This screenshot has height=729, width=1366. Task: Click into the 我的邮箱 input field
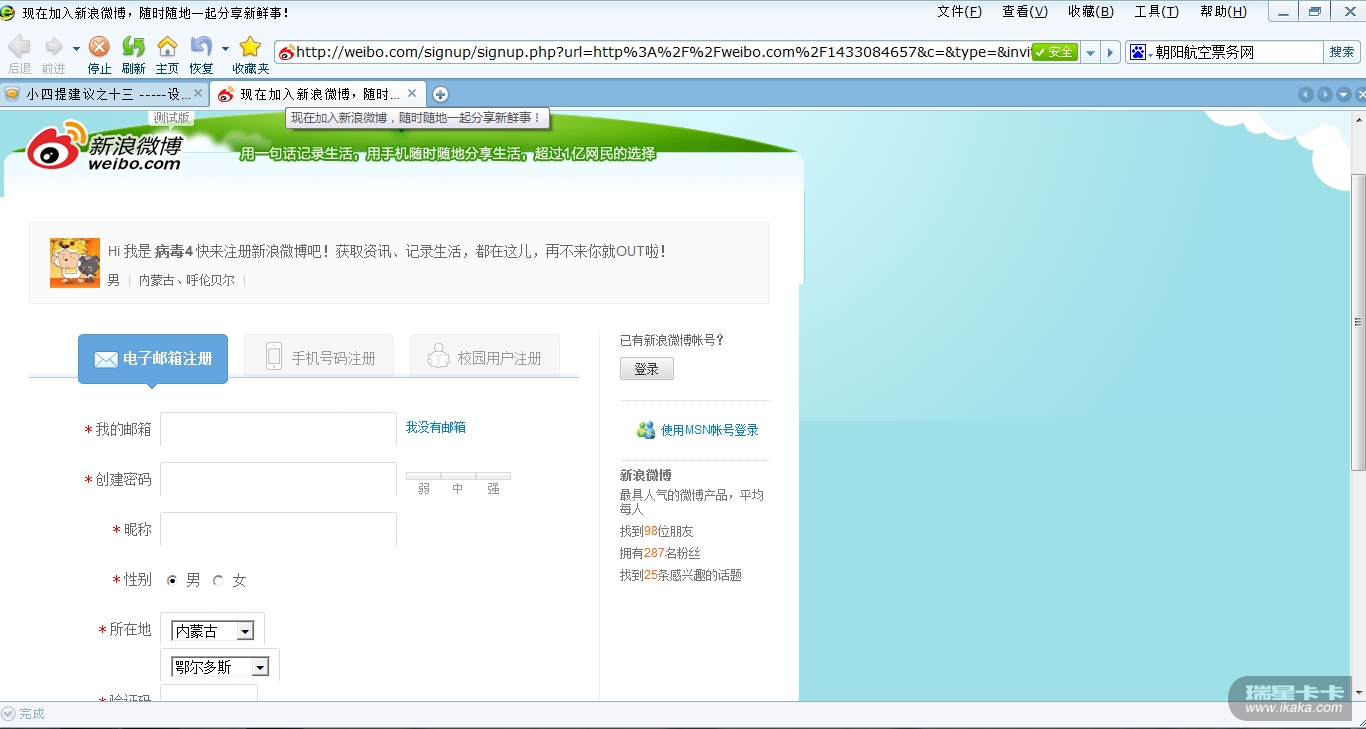click(x=279, y=429)
